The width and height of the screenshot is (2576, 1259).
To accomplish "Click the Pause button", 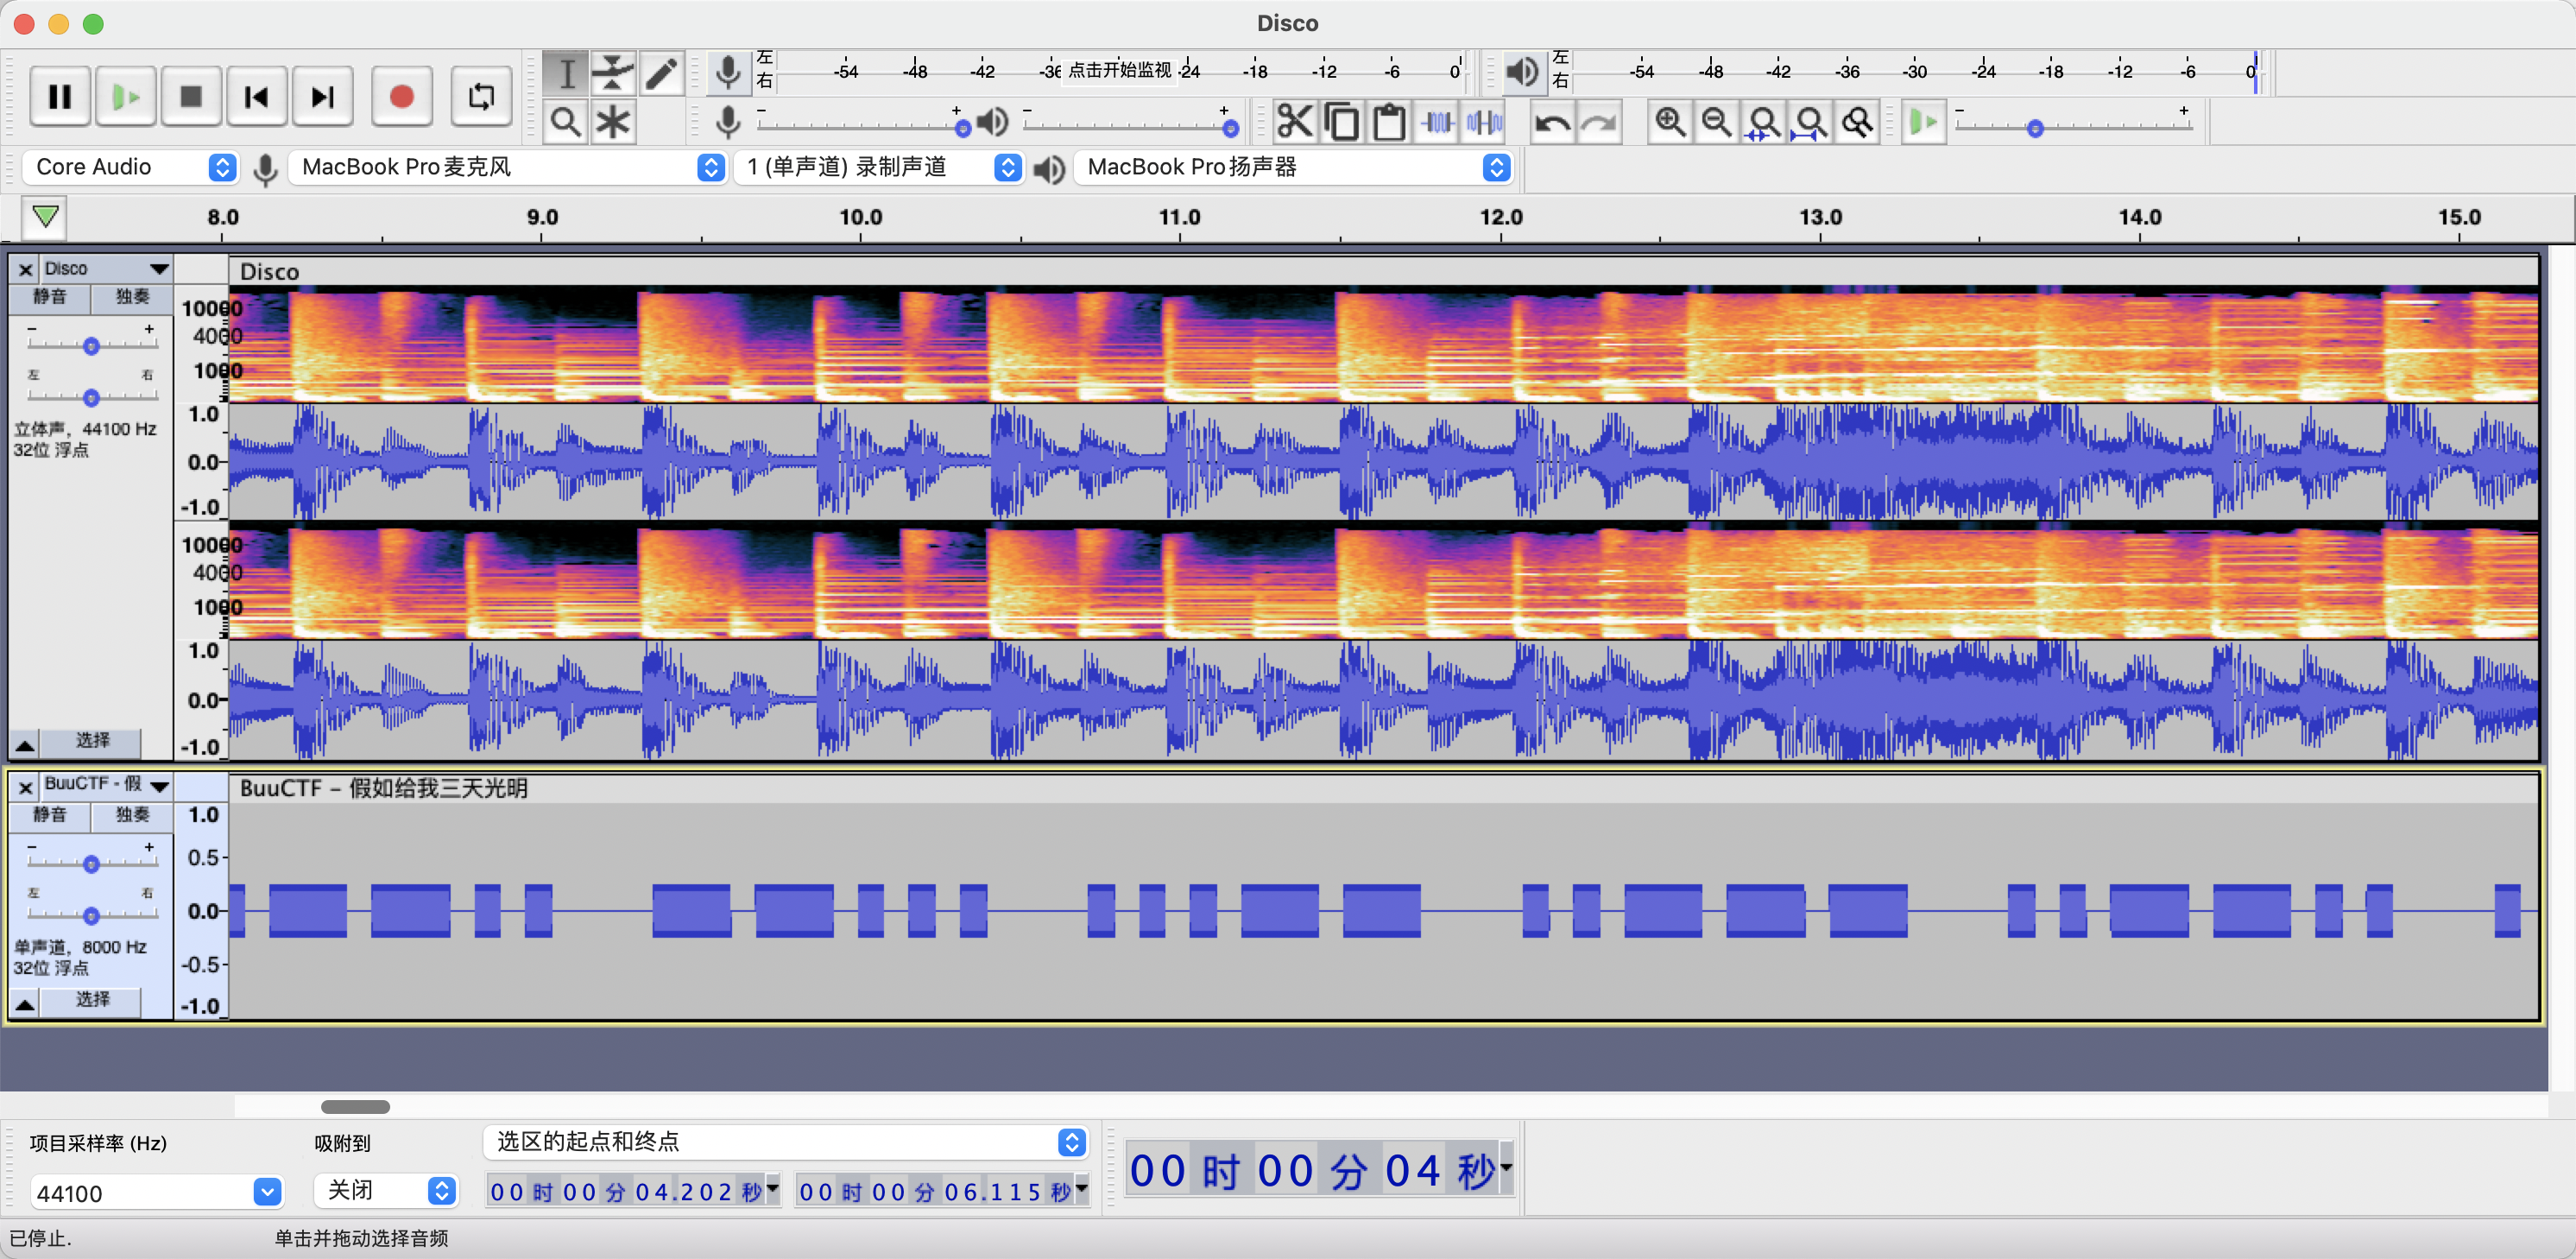I will tap(60, 97).
